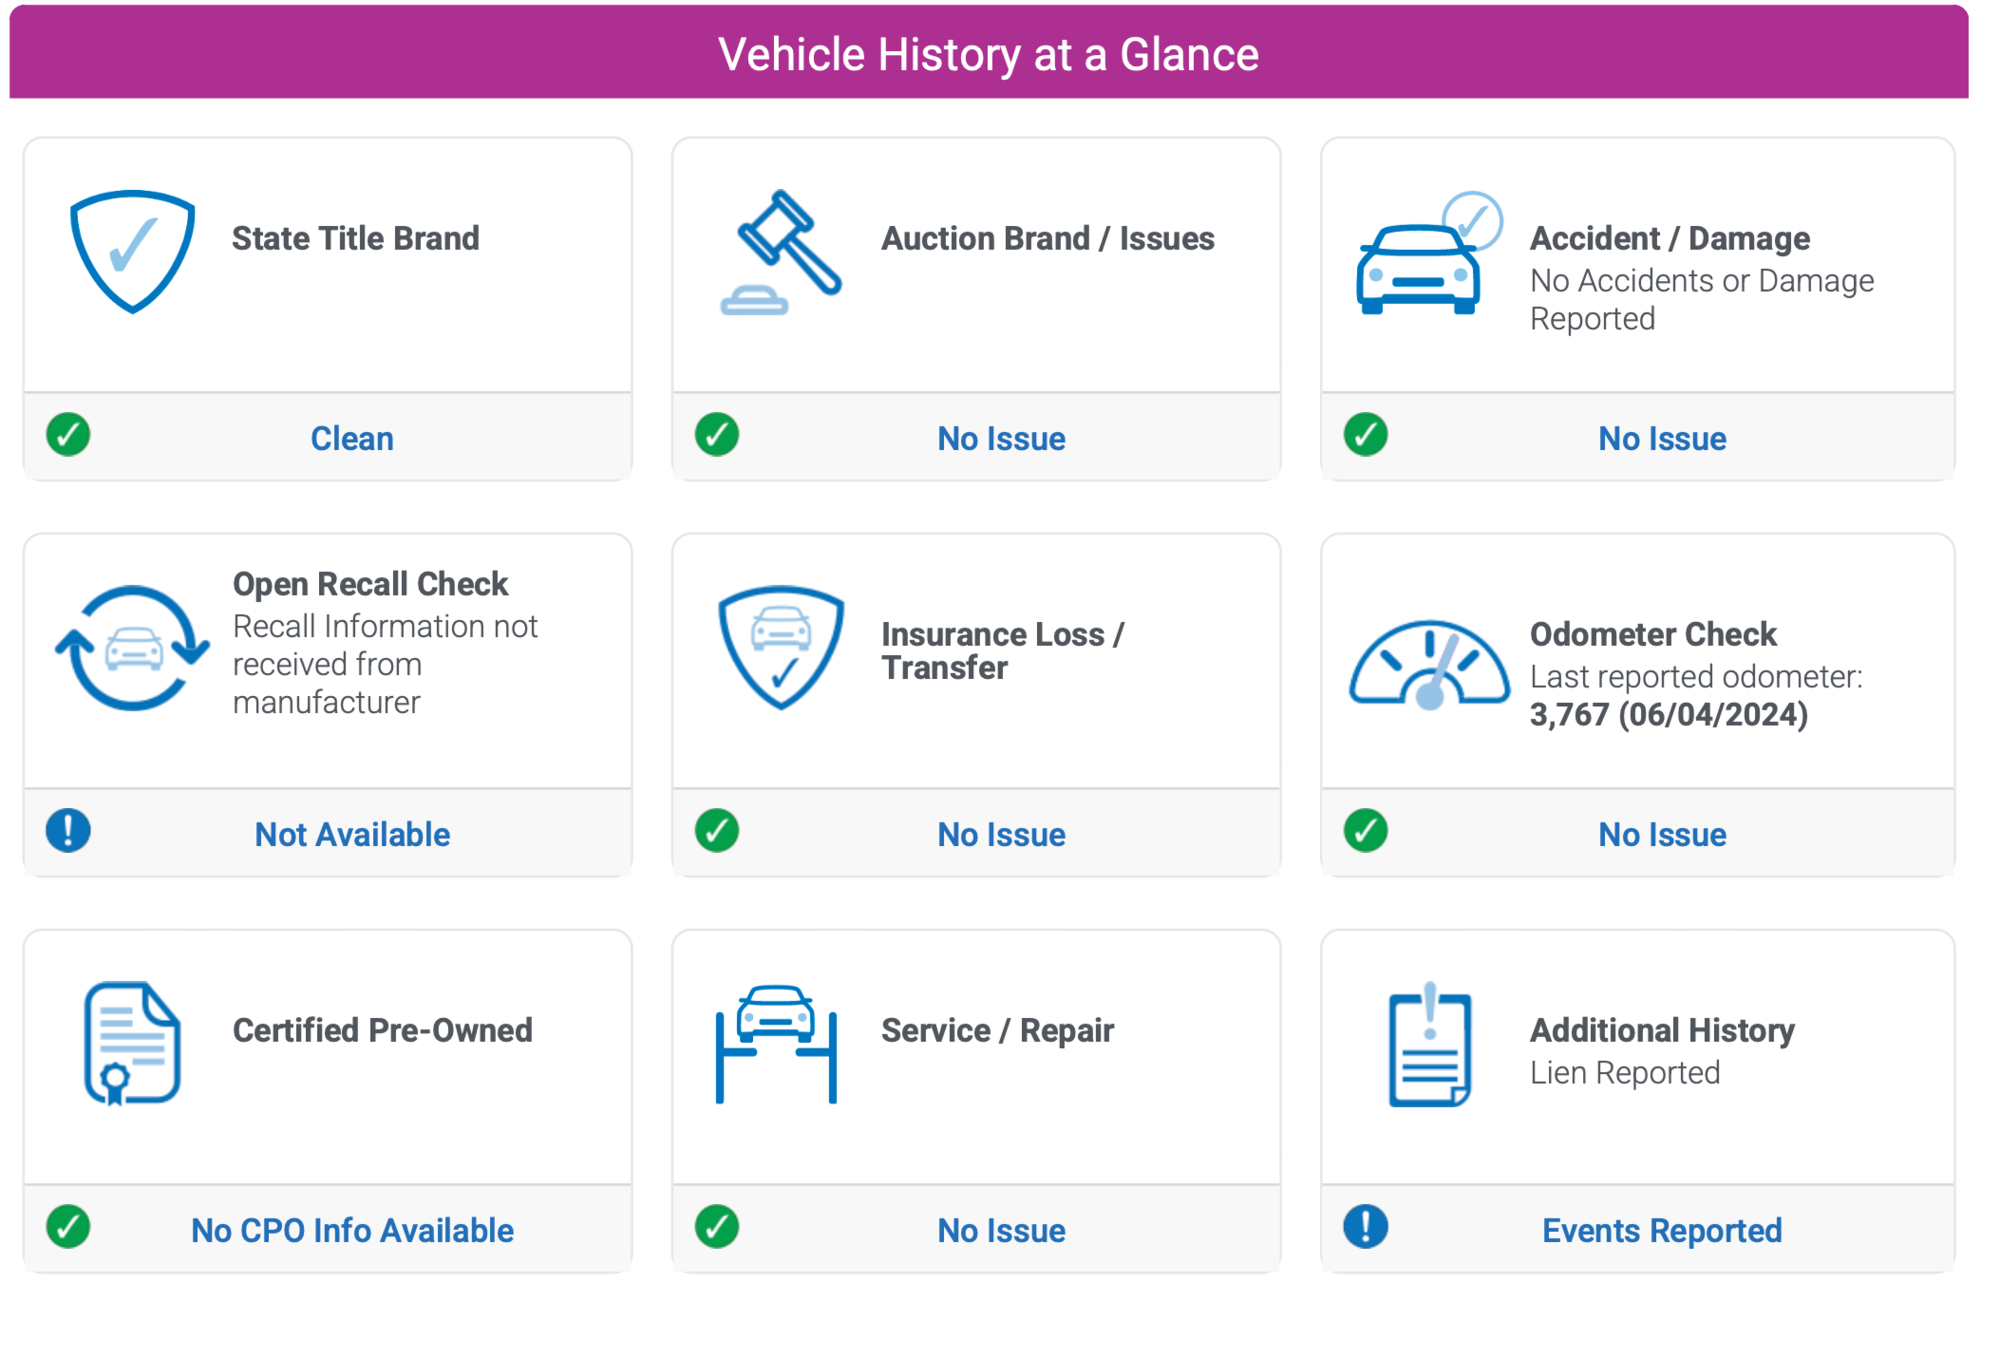2000x1356 pixels.
Task: Click the State Title Brand shield icon
Action: (132, 251)
